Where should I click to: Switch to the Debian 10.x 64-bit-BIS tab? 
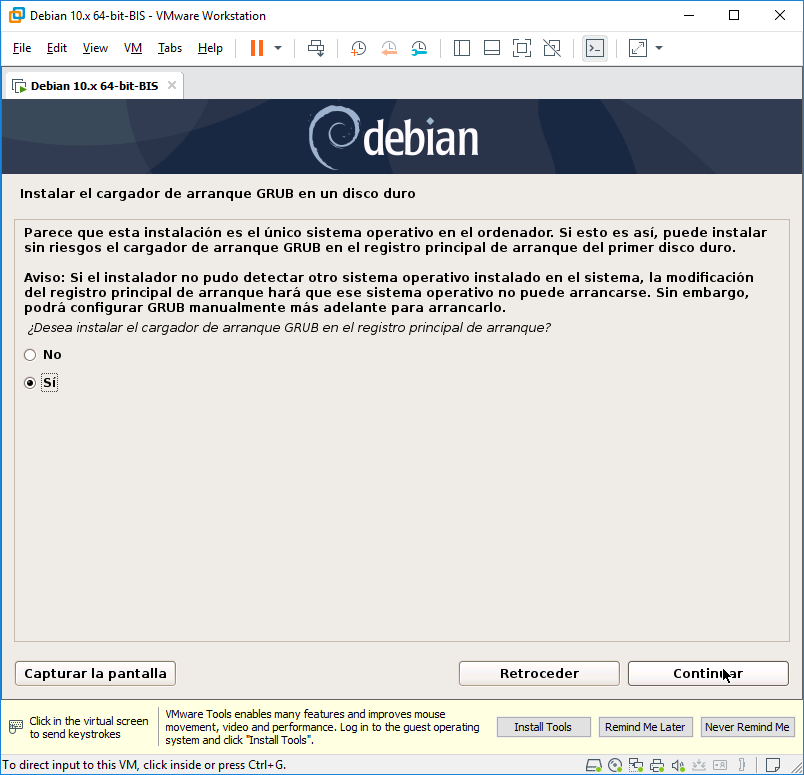[94, 86]
